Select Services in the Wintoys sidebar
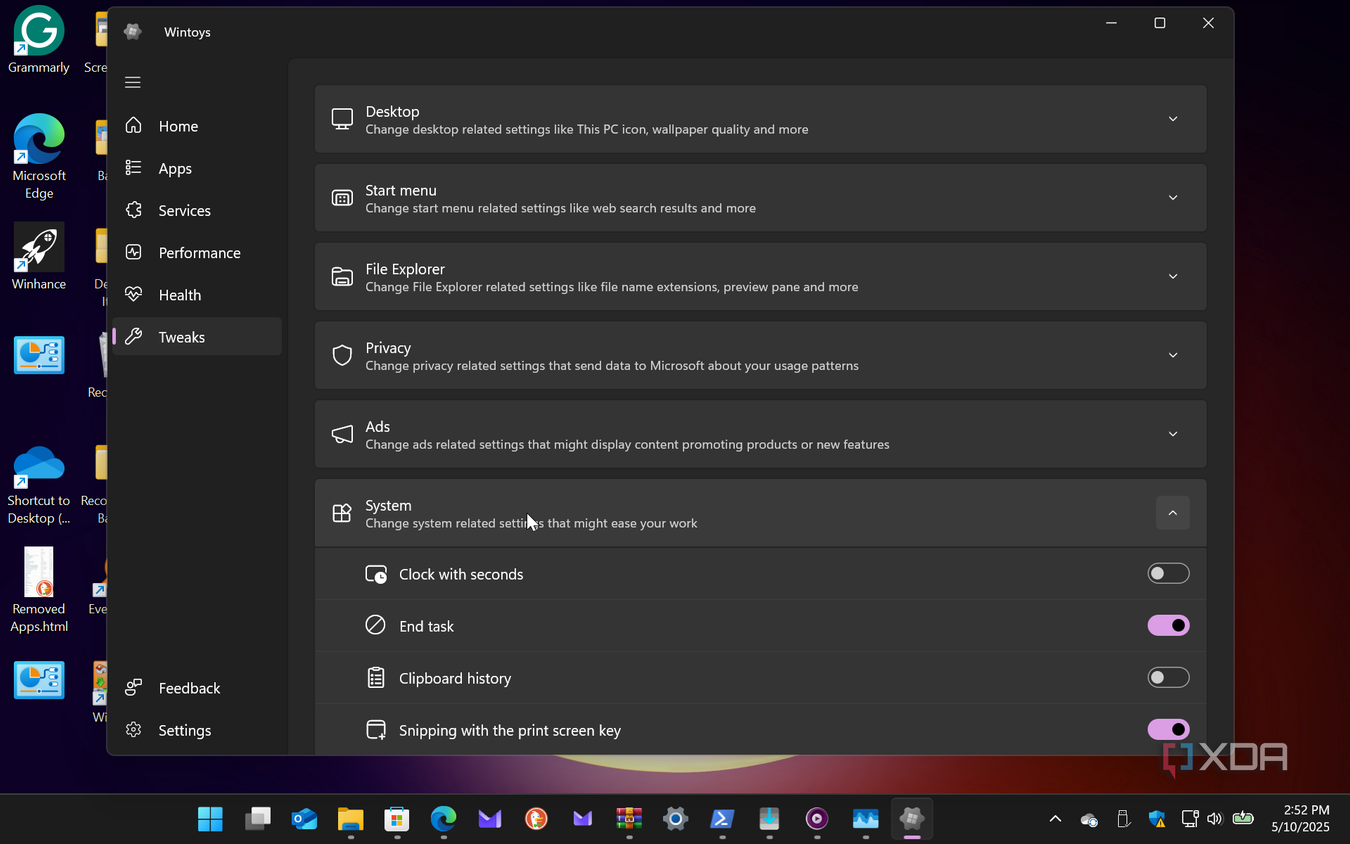This screenshot has height=844, width=1350. pos(197,210)
